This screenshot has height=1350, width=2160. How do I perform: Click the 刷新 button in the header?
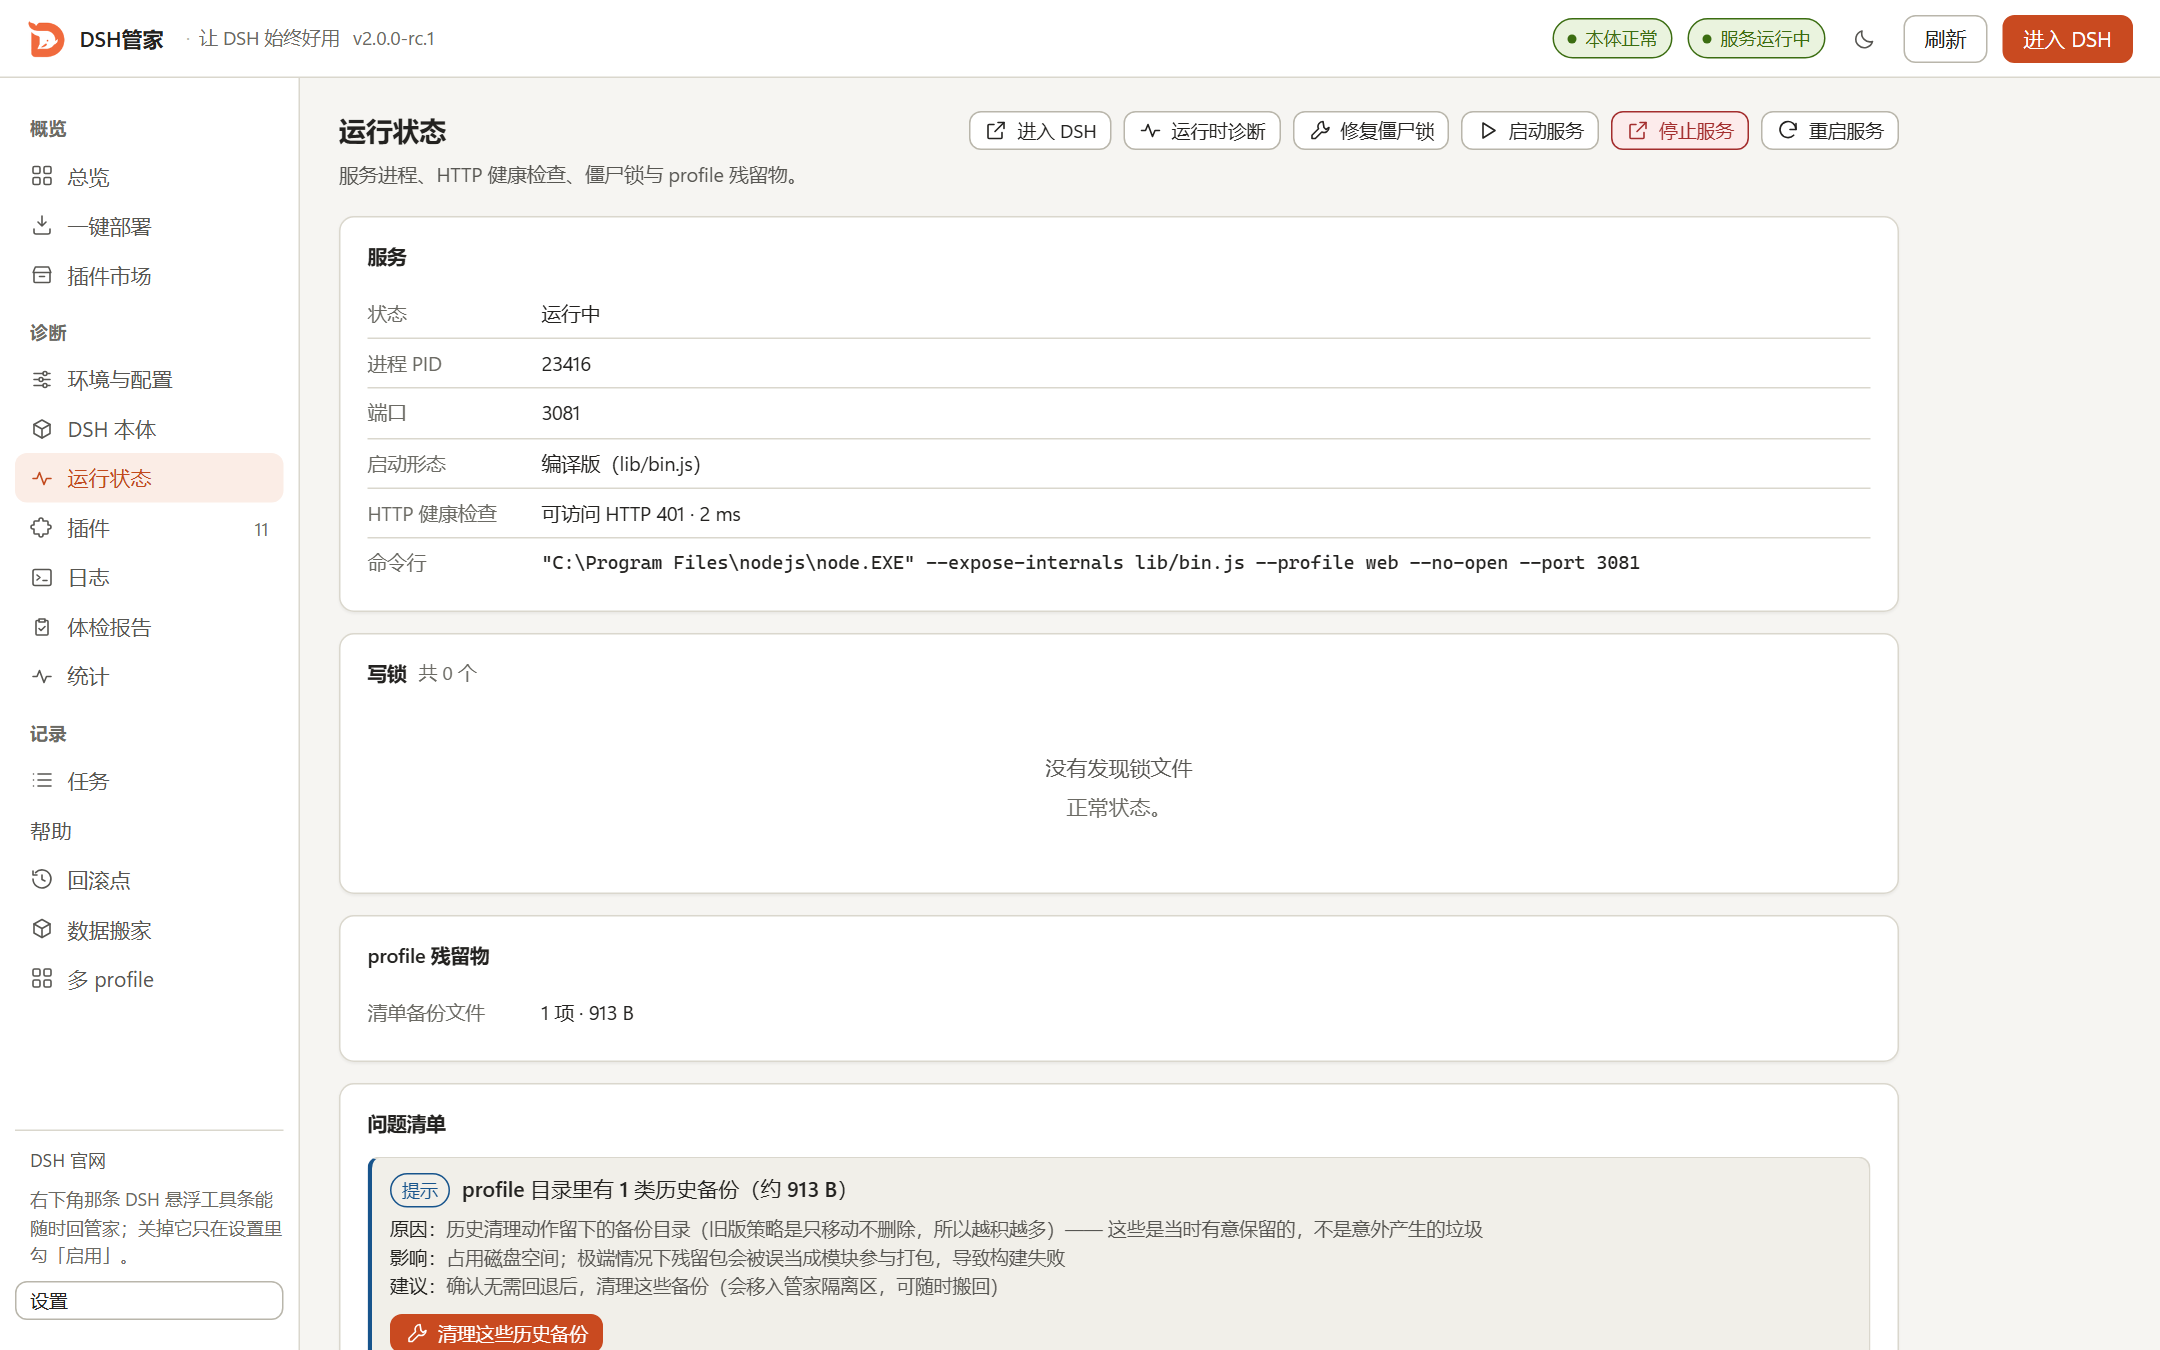coord(1945,39)
